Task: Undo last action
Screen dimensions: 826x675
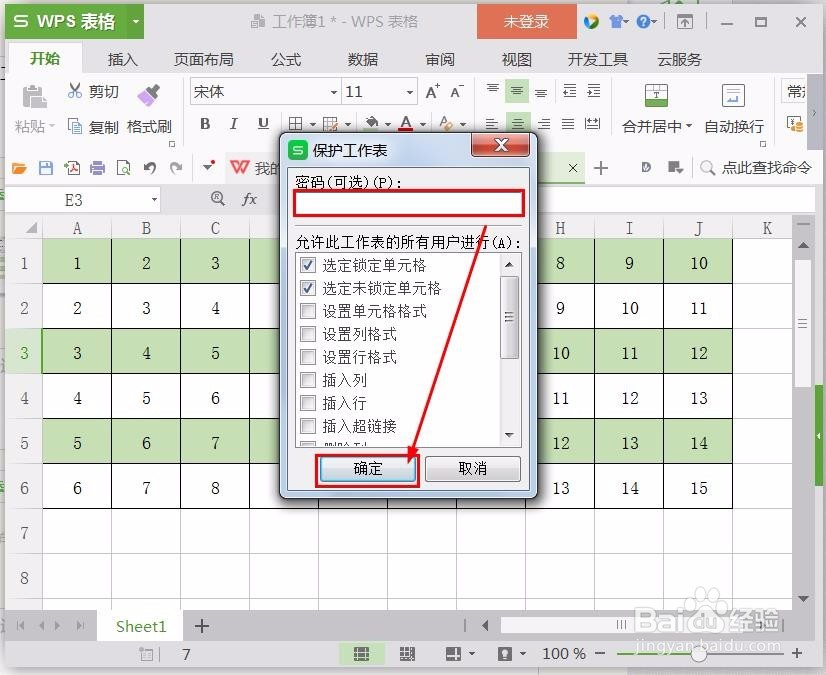Action: tap(150, 168)
